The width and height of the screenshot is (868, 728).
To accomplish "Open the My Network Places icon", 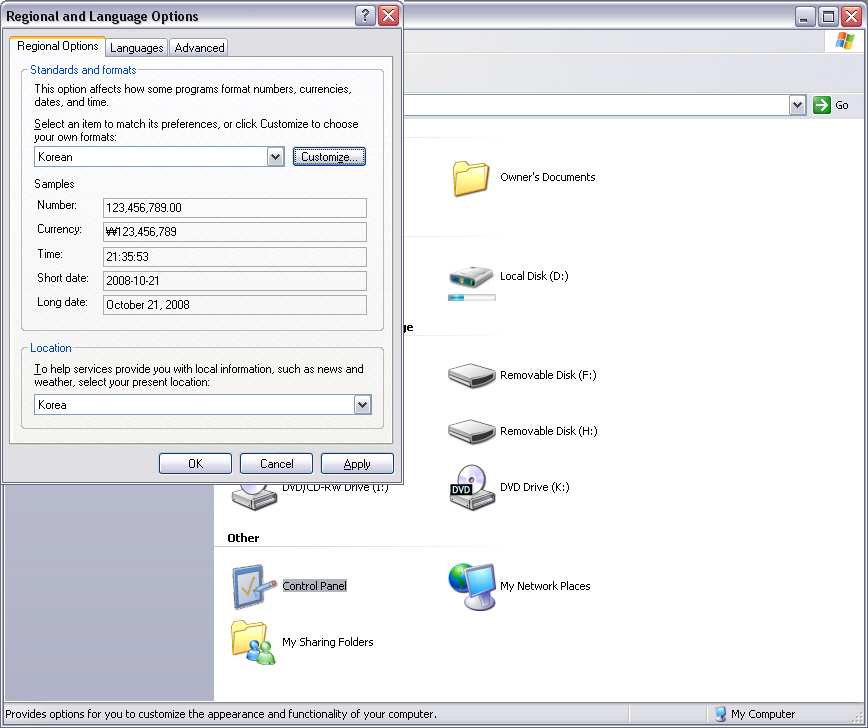I will pyautogui.click(x=472, y=586).
